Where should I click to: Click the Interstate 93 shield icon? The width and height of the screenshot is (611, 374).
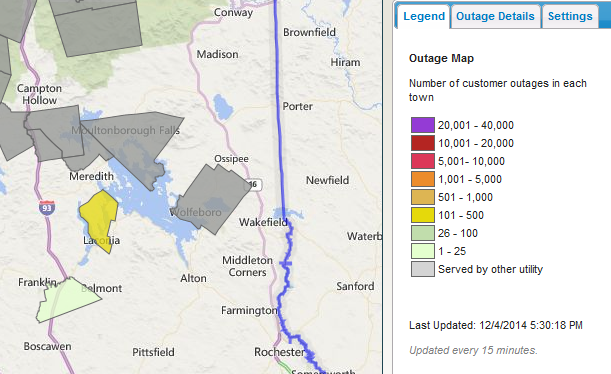(x=46, y=207)
